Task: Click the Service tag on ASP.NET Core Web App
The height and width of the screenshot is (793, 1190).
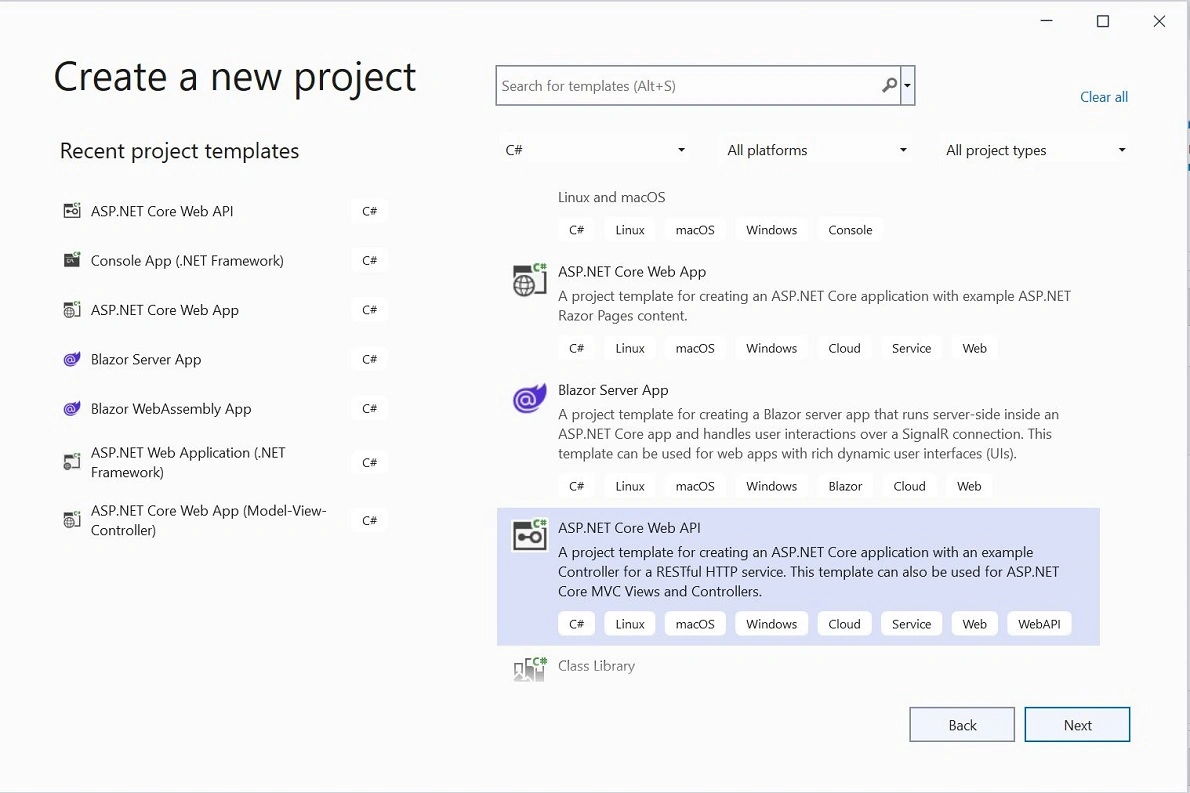Action: tap(911, 348)
